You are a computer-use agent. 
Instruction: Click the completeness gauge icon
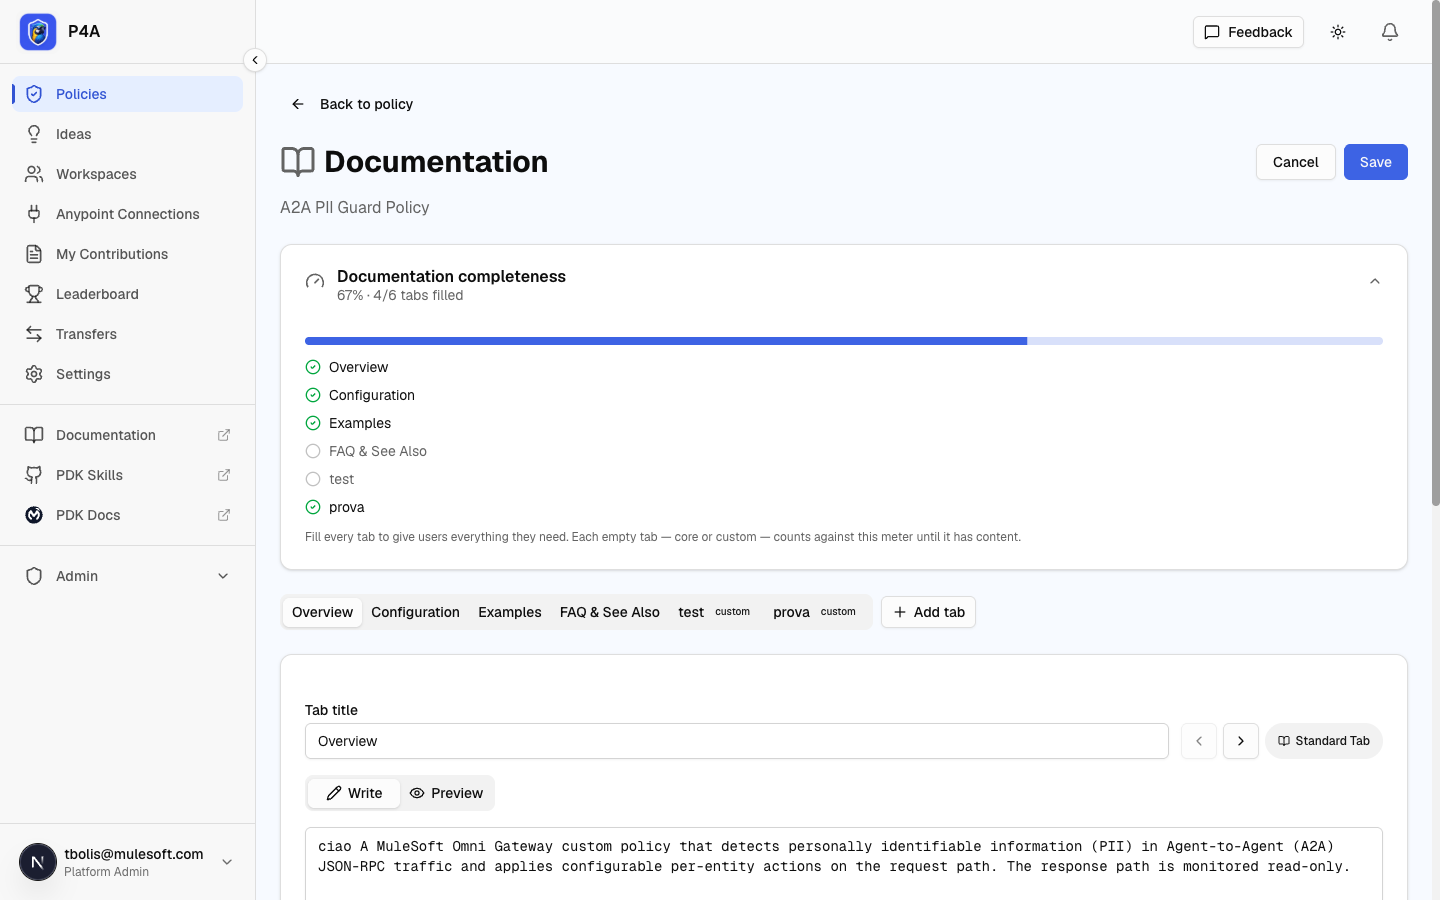(x=315, y=282)
